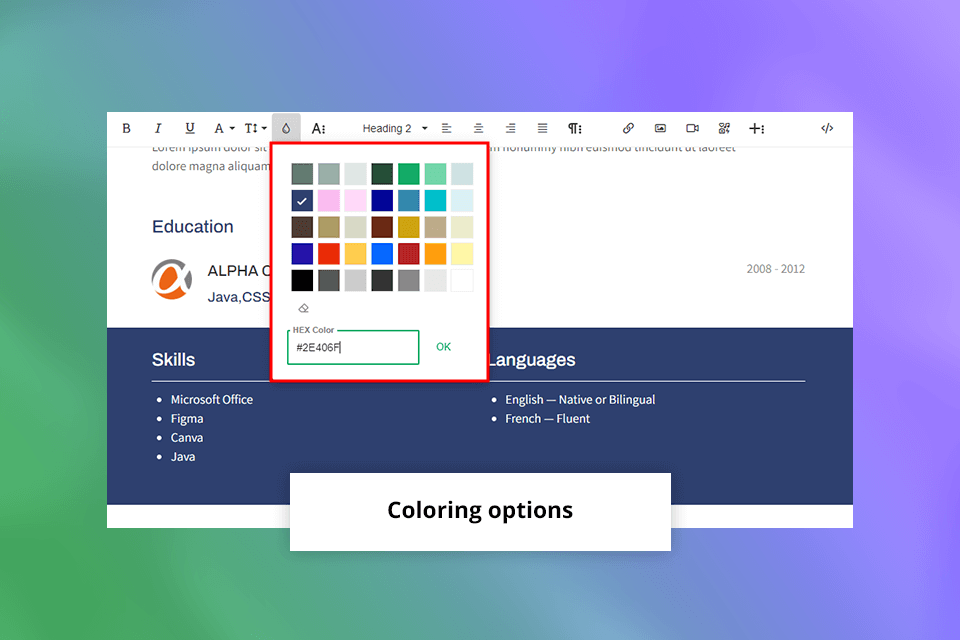Screen dimensions: 960x640
Task: Justify text alignment
Action: (x=542, y=129)
